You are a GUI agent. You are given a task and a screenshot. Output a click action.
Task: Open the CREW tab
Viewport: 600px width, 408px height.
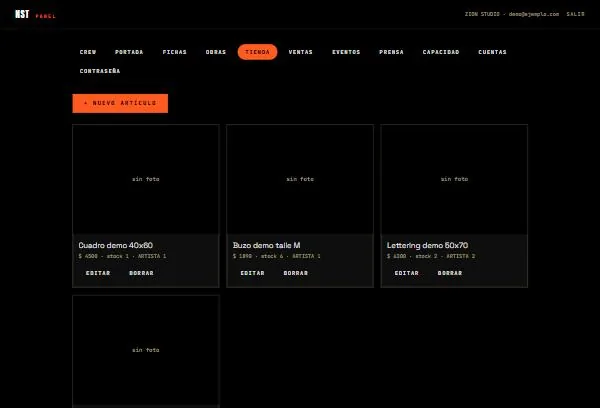click(88, 52)
